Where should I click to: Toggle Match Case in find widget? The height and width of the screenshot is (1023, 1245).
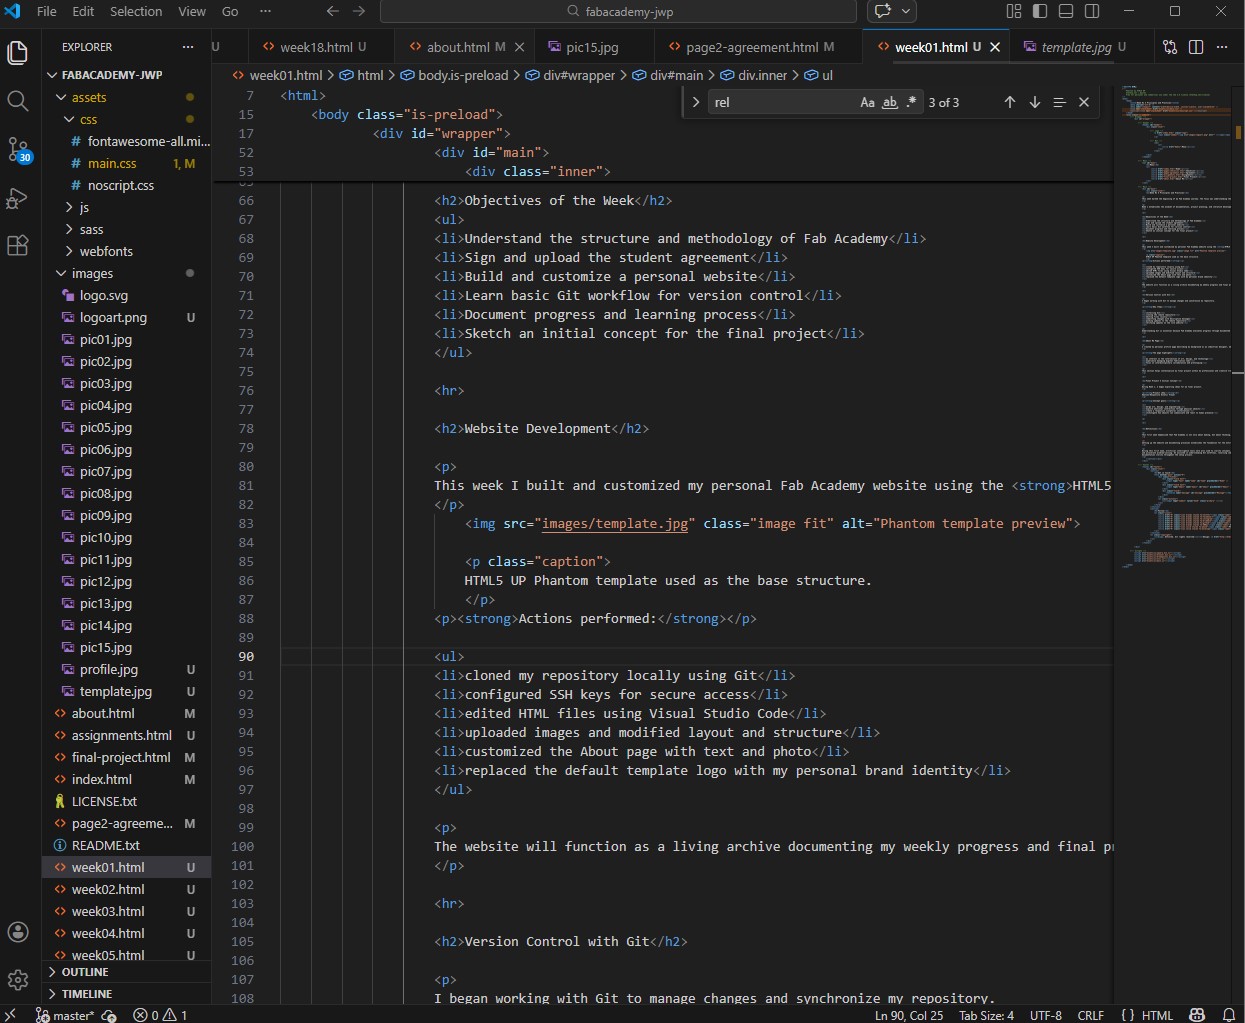[x=867, y=102]
